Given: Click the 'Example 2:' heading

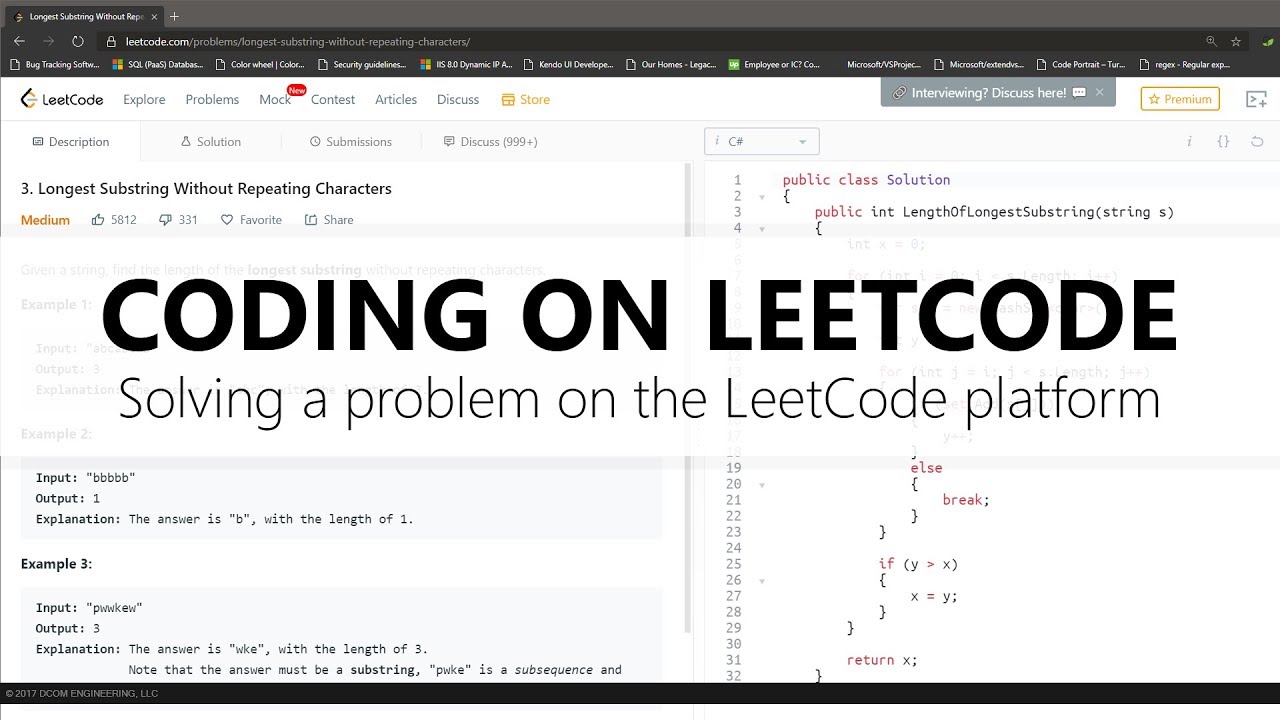Looking at the screenshot, I should pos(56,434).
